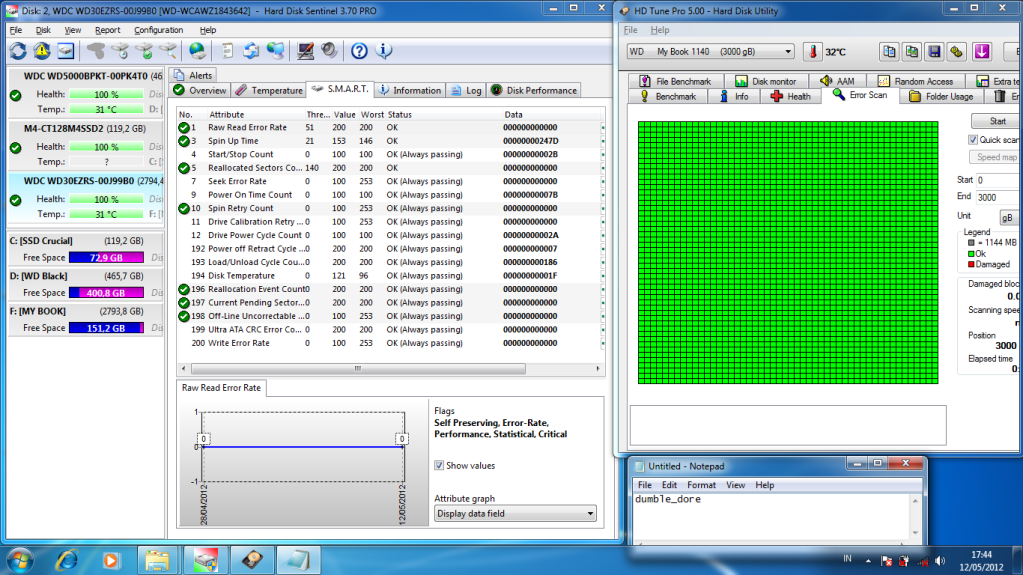Viewport: 1023px width, 575px height.
Task: Click the yellow options icon in HD Tune toolbar
Action: point(957,52)
